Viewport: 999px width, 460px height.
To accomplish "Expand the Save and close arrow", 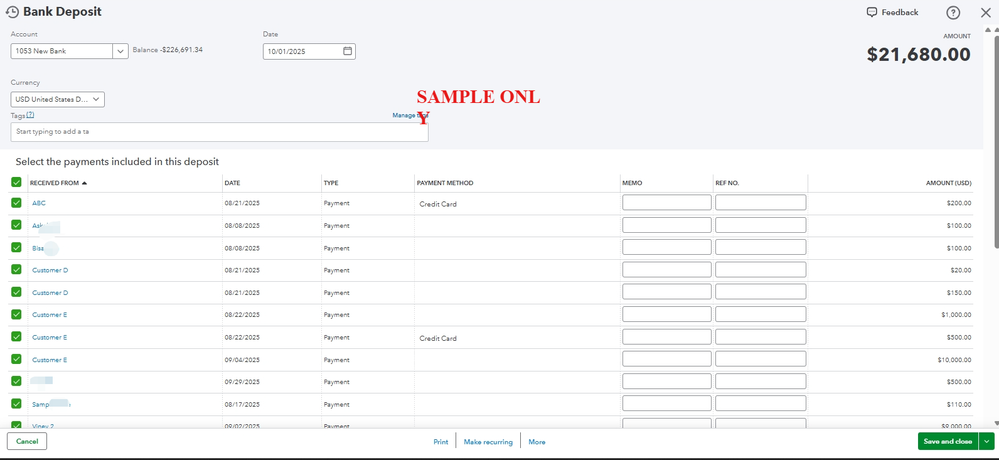I will pos(987,441).
